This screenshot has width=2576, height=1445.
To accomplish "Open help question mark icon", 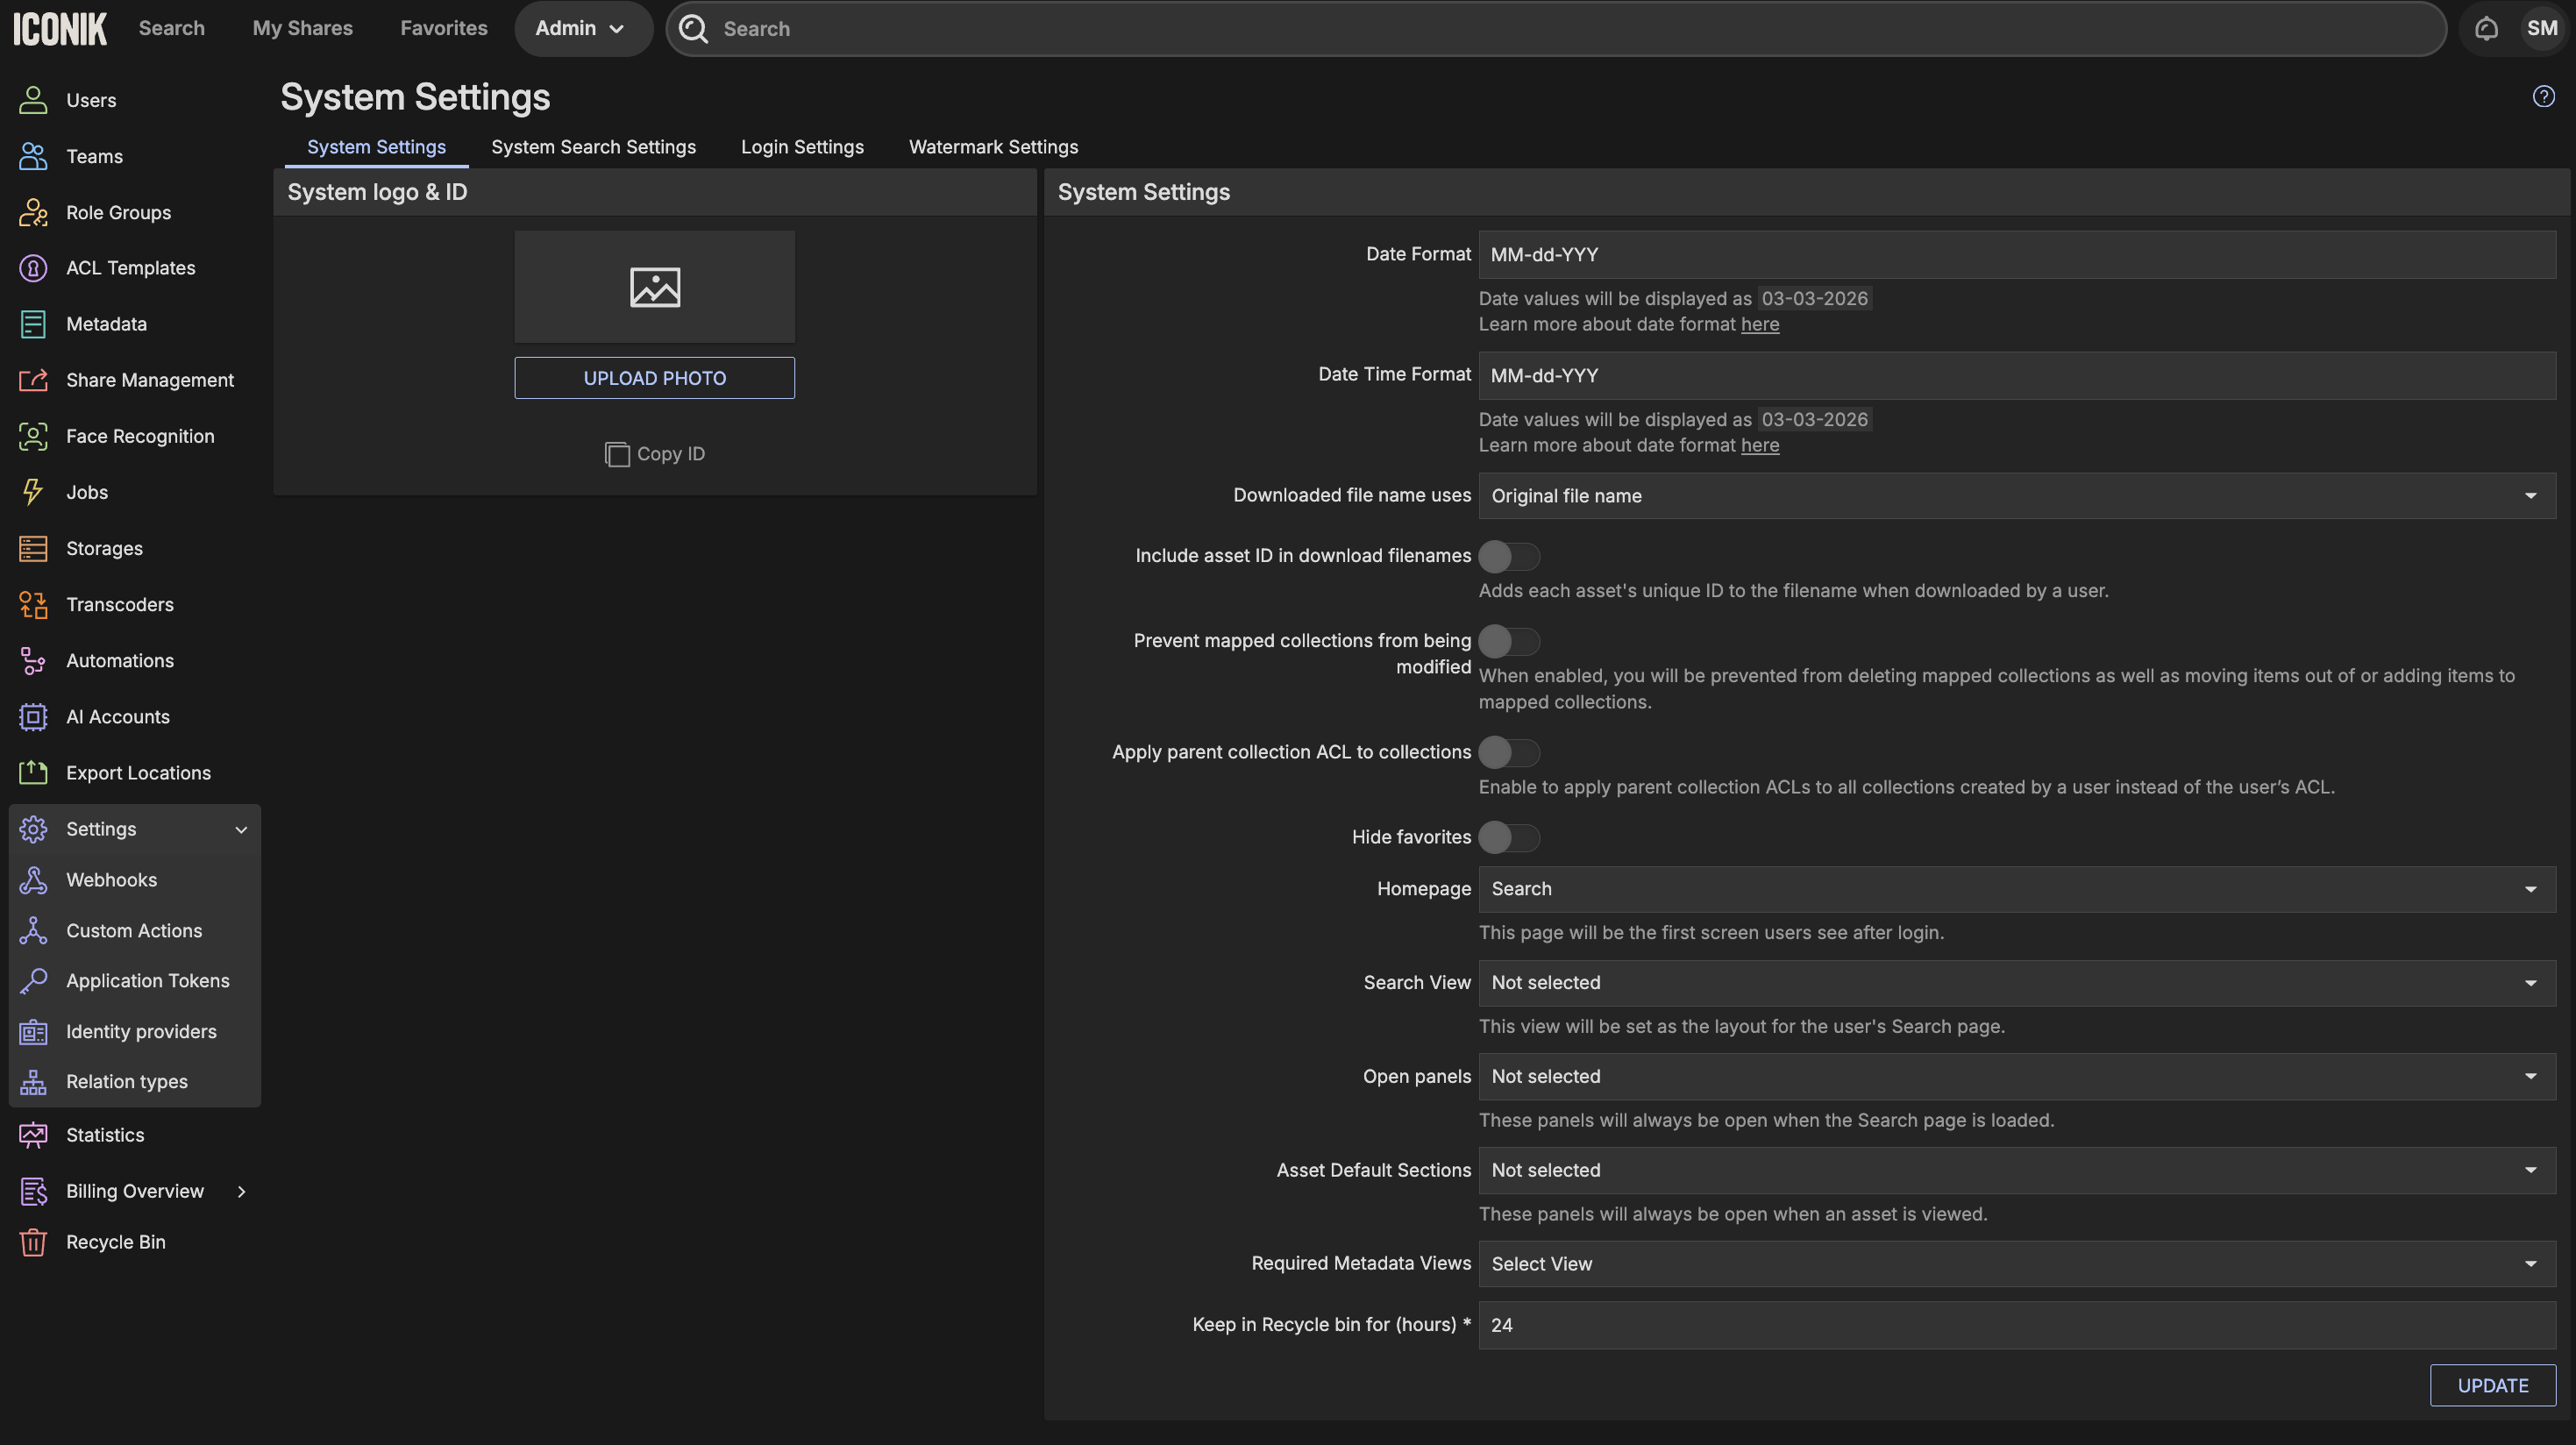I will click(x=2543, y=96).
